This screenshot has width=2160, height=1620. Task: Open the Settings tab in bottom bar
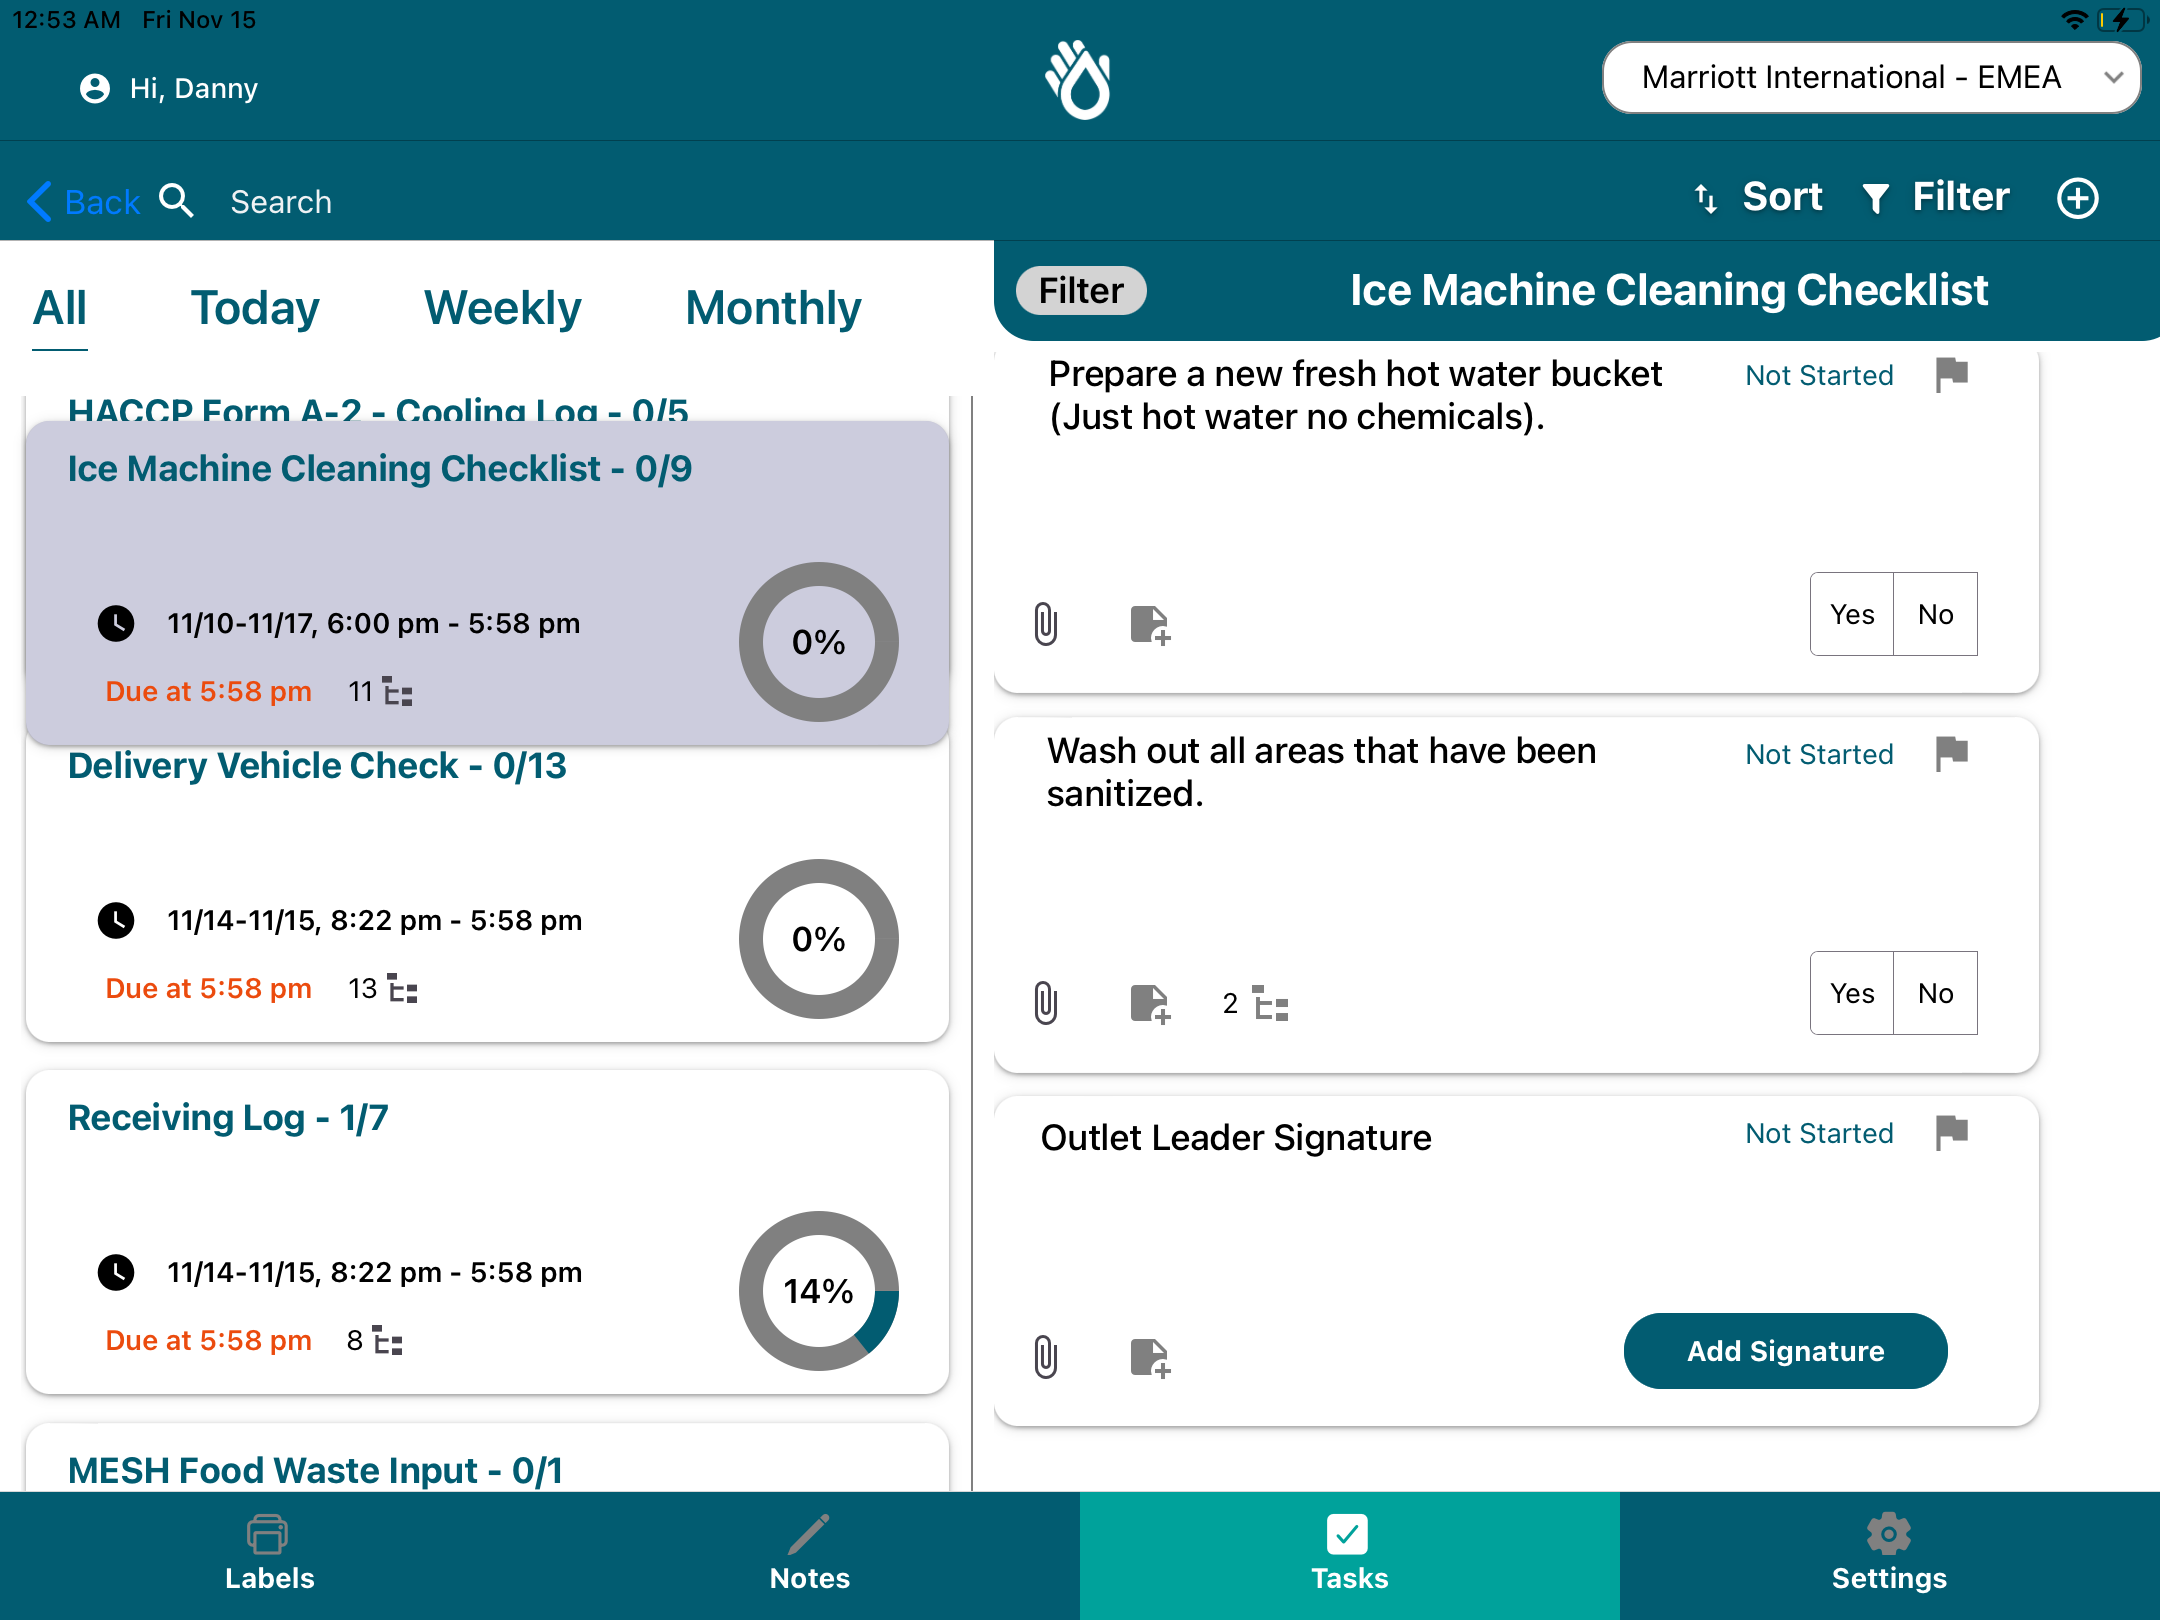click(1888, 1554)
